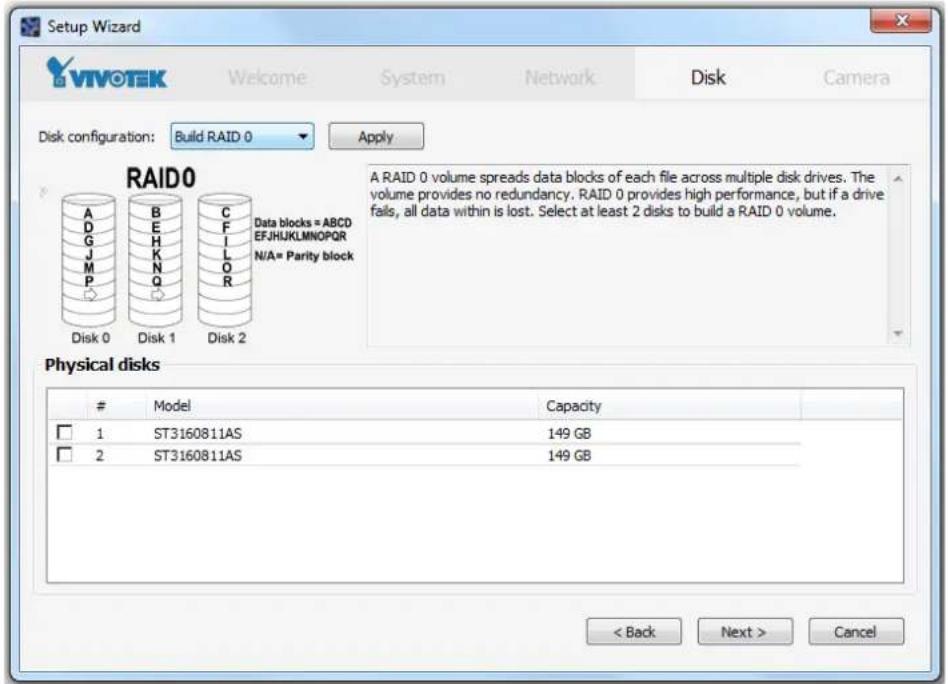This screenshot has width=948, height=684.
Task: Open the Disk configuration dropdown
Action: click(x=242, y=137)
